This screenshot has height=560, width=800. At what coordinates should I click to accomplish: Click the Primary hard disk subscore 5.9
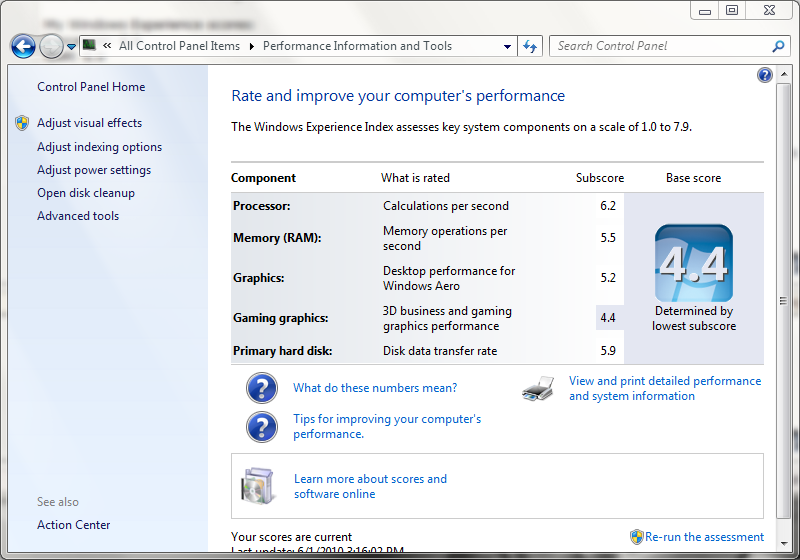pyautogui.click(x=608, y=351)
